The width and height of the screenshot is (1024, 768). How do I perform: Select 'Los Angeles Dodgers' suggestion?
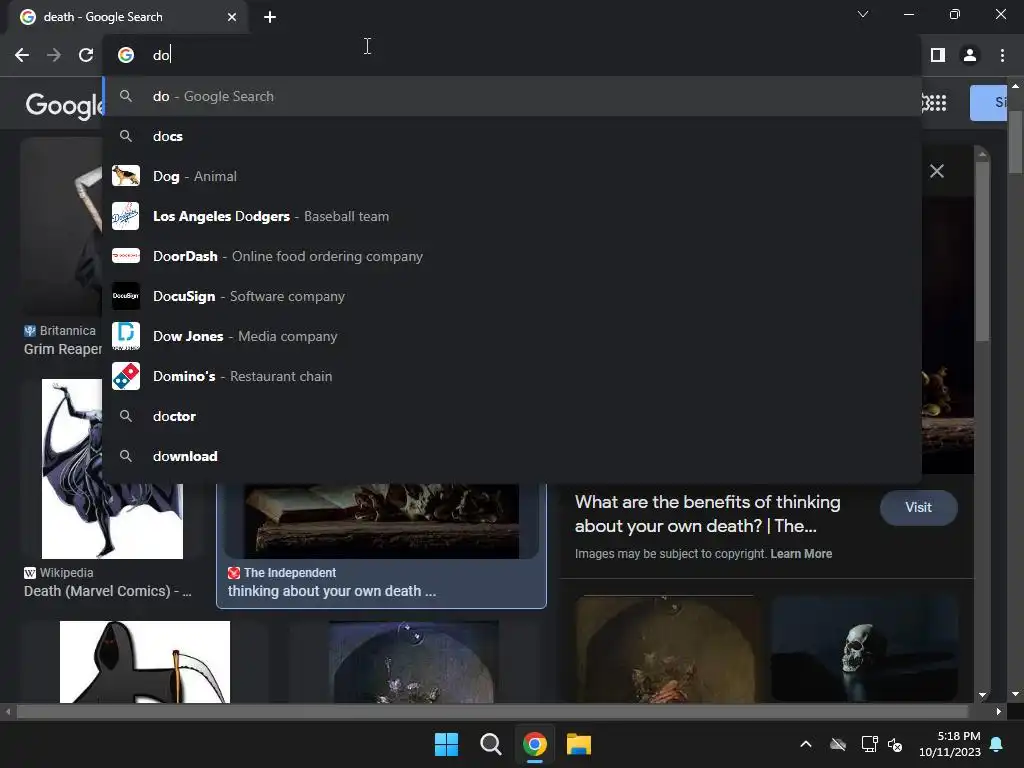click(x=512, y=216)
